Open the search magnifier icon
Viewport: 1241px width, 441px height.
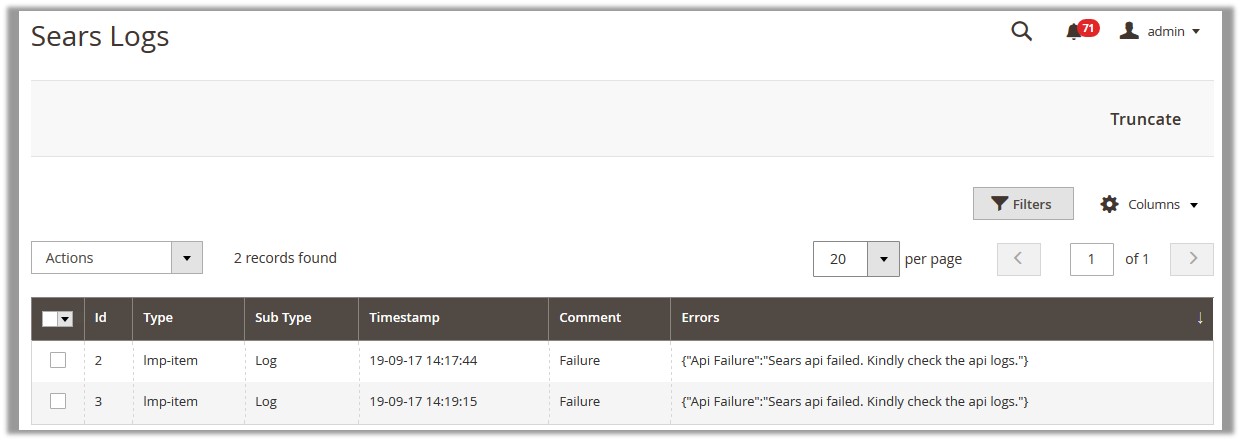coord(1021,31)
